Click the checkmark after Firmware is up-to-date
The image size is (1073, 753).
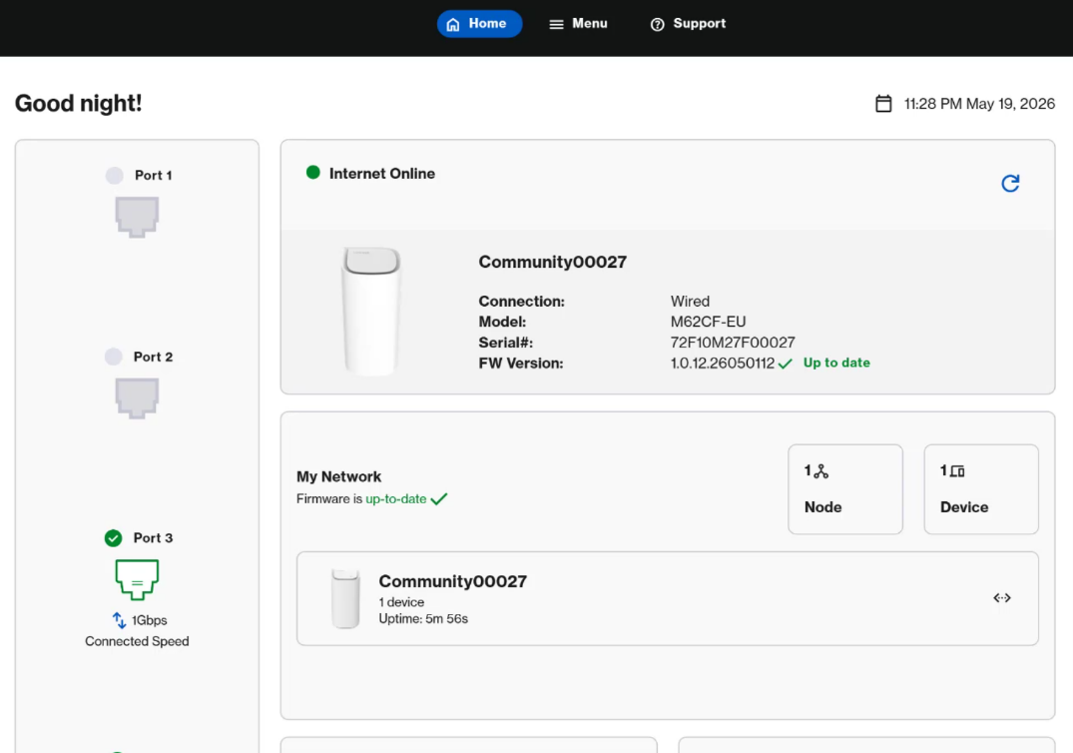click(x=439, y=499)
